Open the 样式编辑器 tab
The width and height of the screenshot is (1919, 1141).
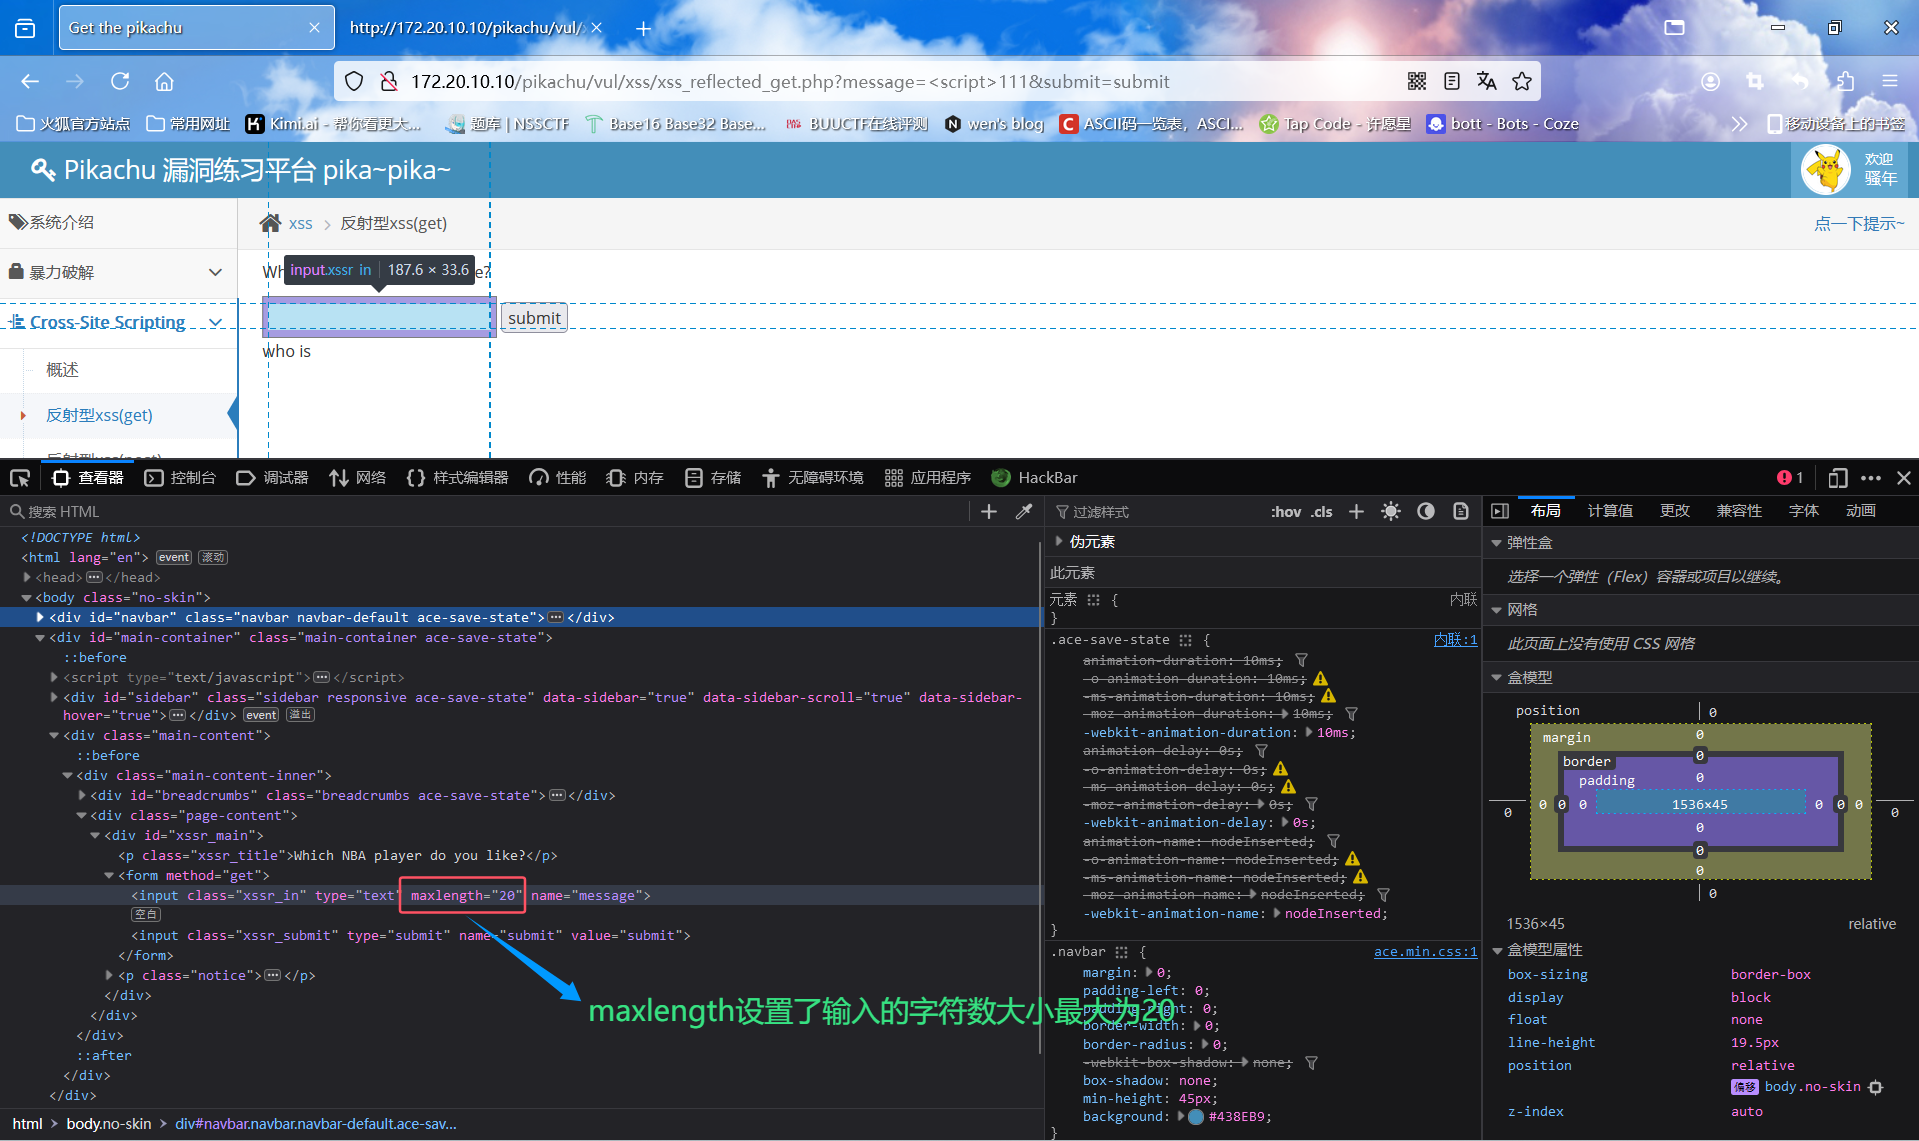[x=457, y=478]
